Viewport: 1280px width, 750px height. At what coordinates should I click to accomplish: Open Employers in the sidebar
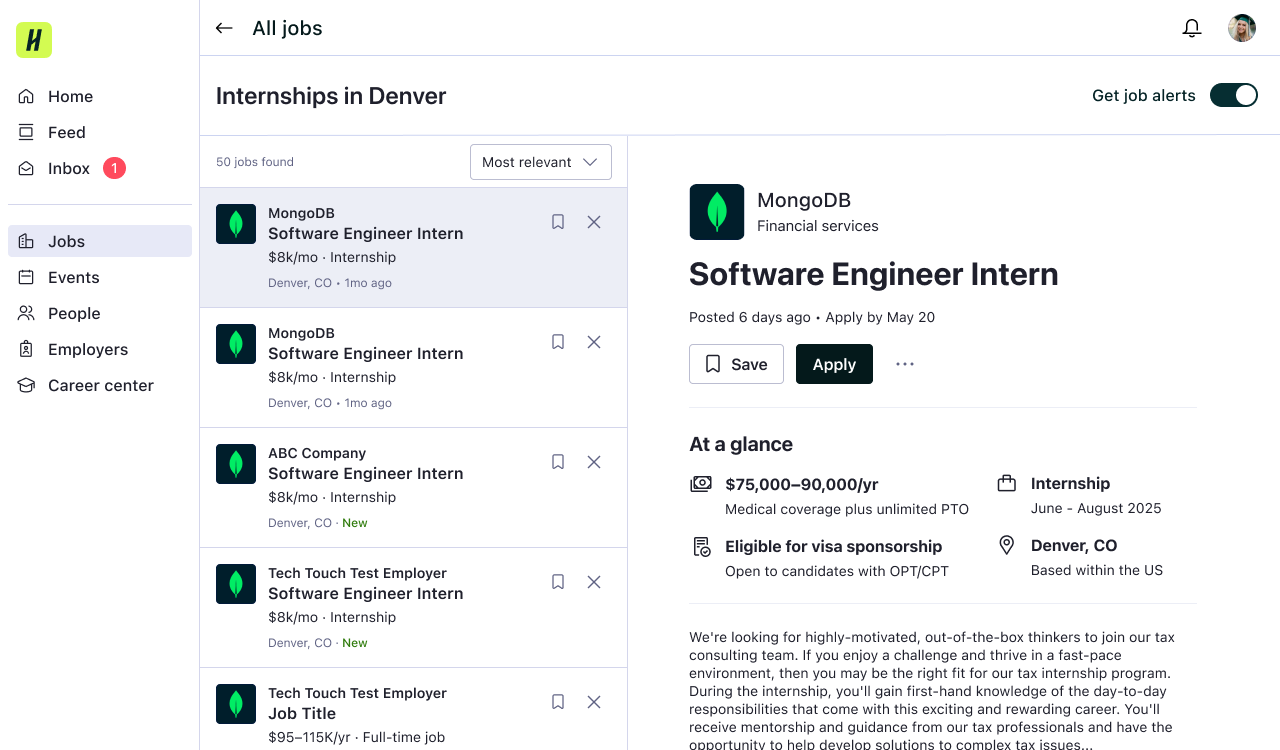pyautogui.click(x=100, y=349)
